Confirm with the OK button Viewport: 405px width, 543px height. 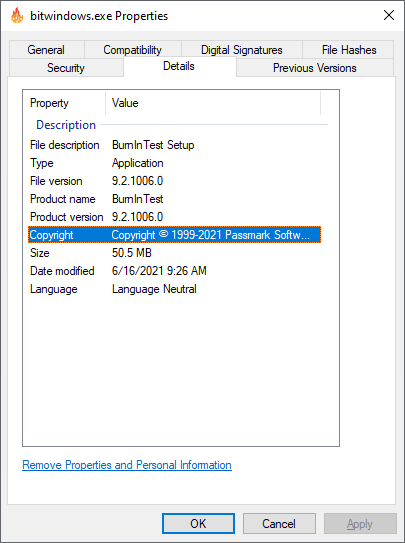coord(198,523)
